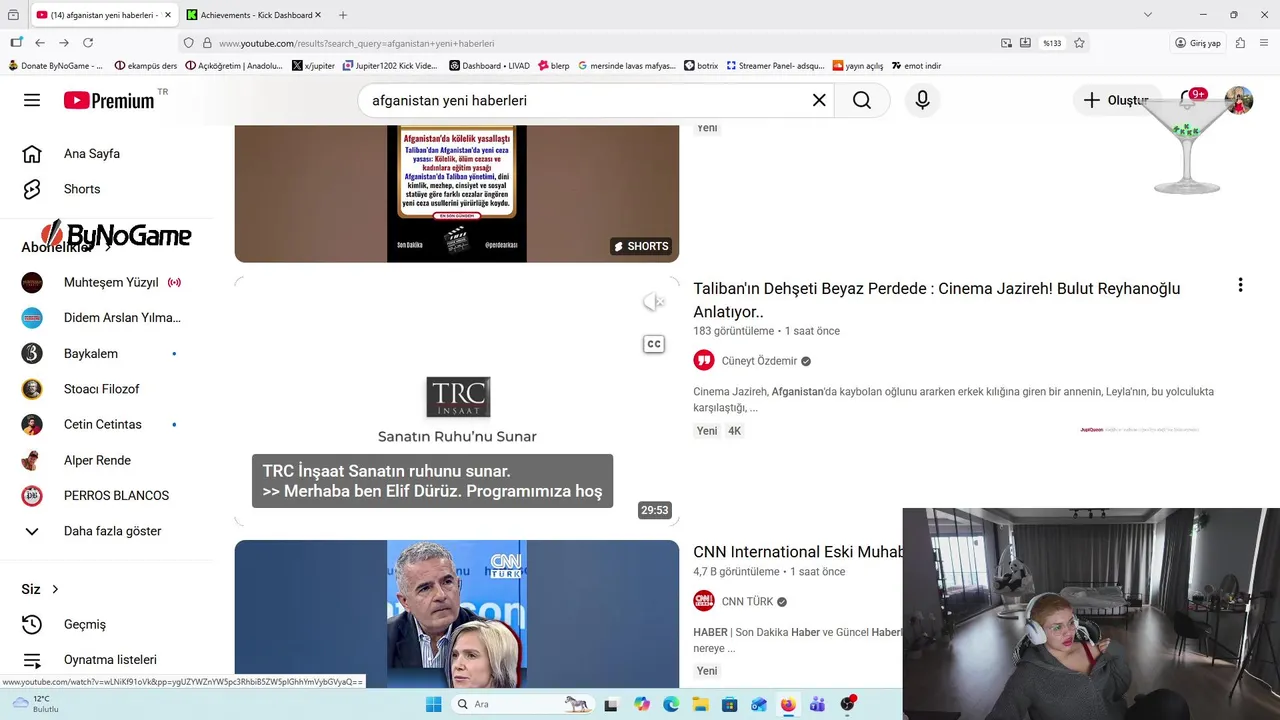
Task: Bookmark this page with the star icon
Action: (x=1079, y=43)
